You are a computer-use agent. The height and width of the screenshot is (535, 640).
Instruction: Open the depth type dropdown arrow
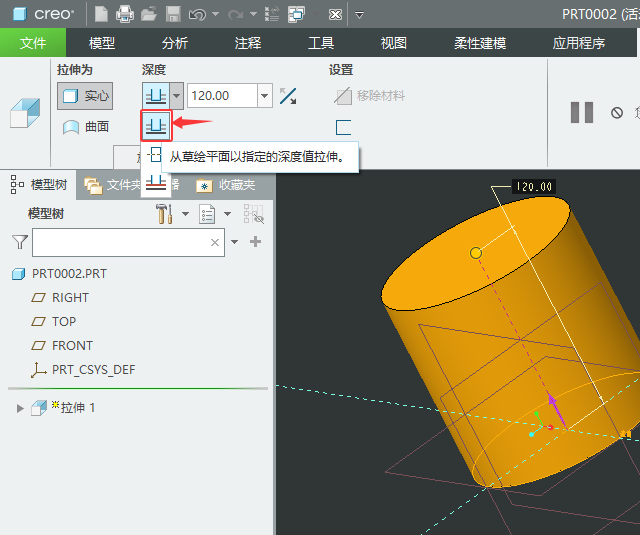point(177,96)
